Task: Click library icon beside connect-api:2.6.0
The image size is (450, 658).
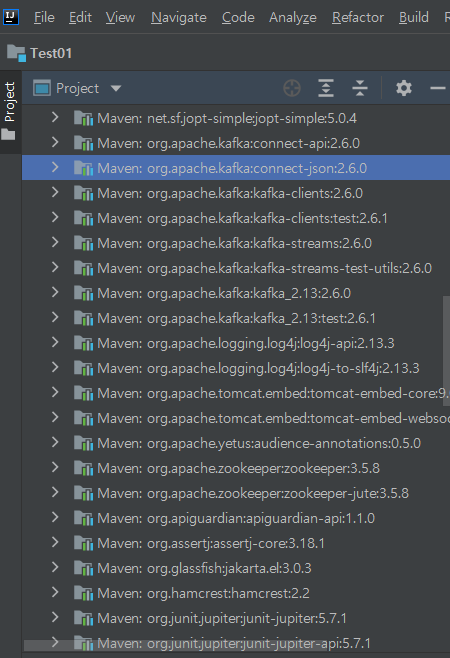Action: 84,143
